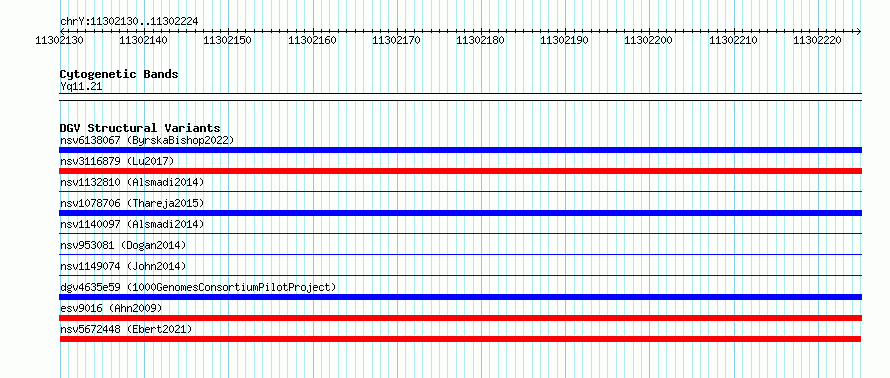Click the red bar under esv9016
The image size is (890, 378).
pos(460,318)
